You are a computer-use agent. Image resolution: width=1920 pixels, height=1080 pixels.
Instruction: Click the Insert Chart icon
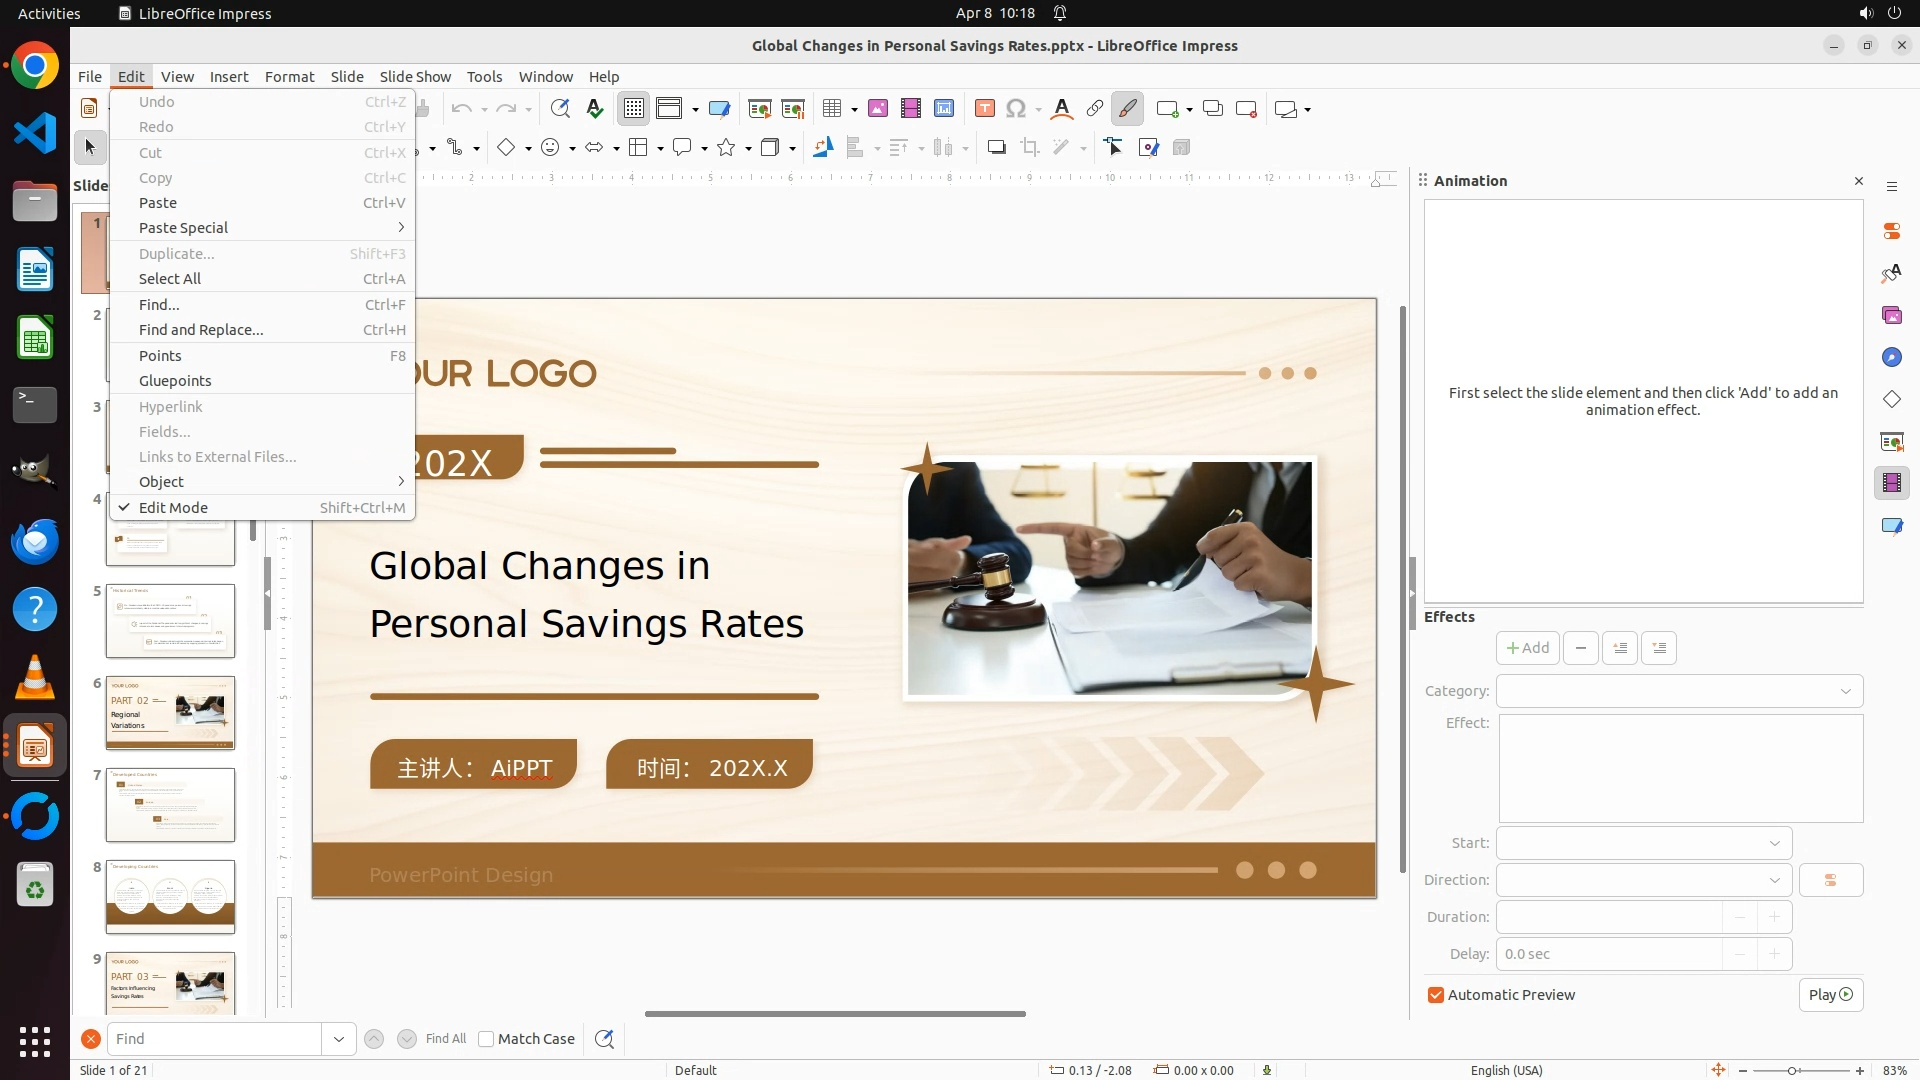[x=944, y=109]
